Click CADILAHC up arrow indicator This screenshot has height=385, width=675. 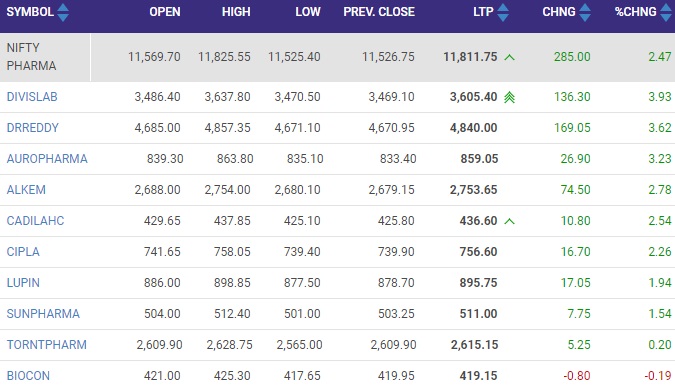click(509, 221)
